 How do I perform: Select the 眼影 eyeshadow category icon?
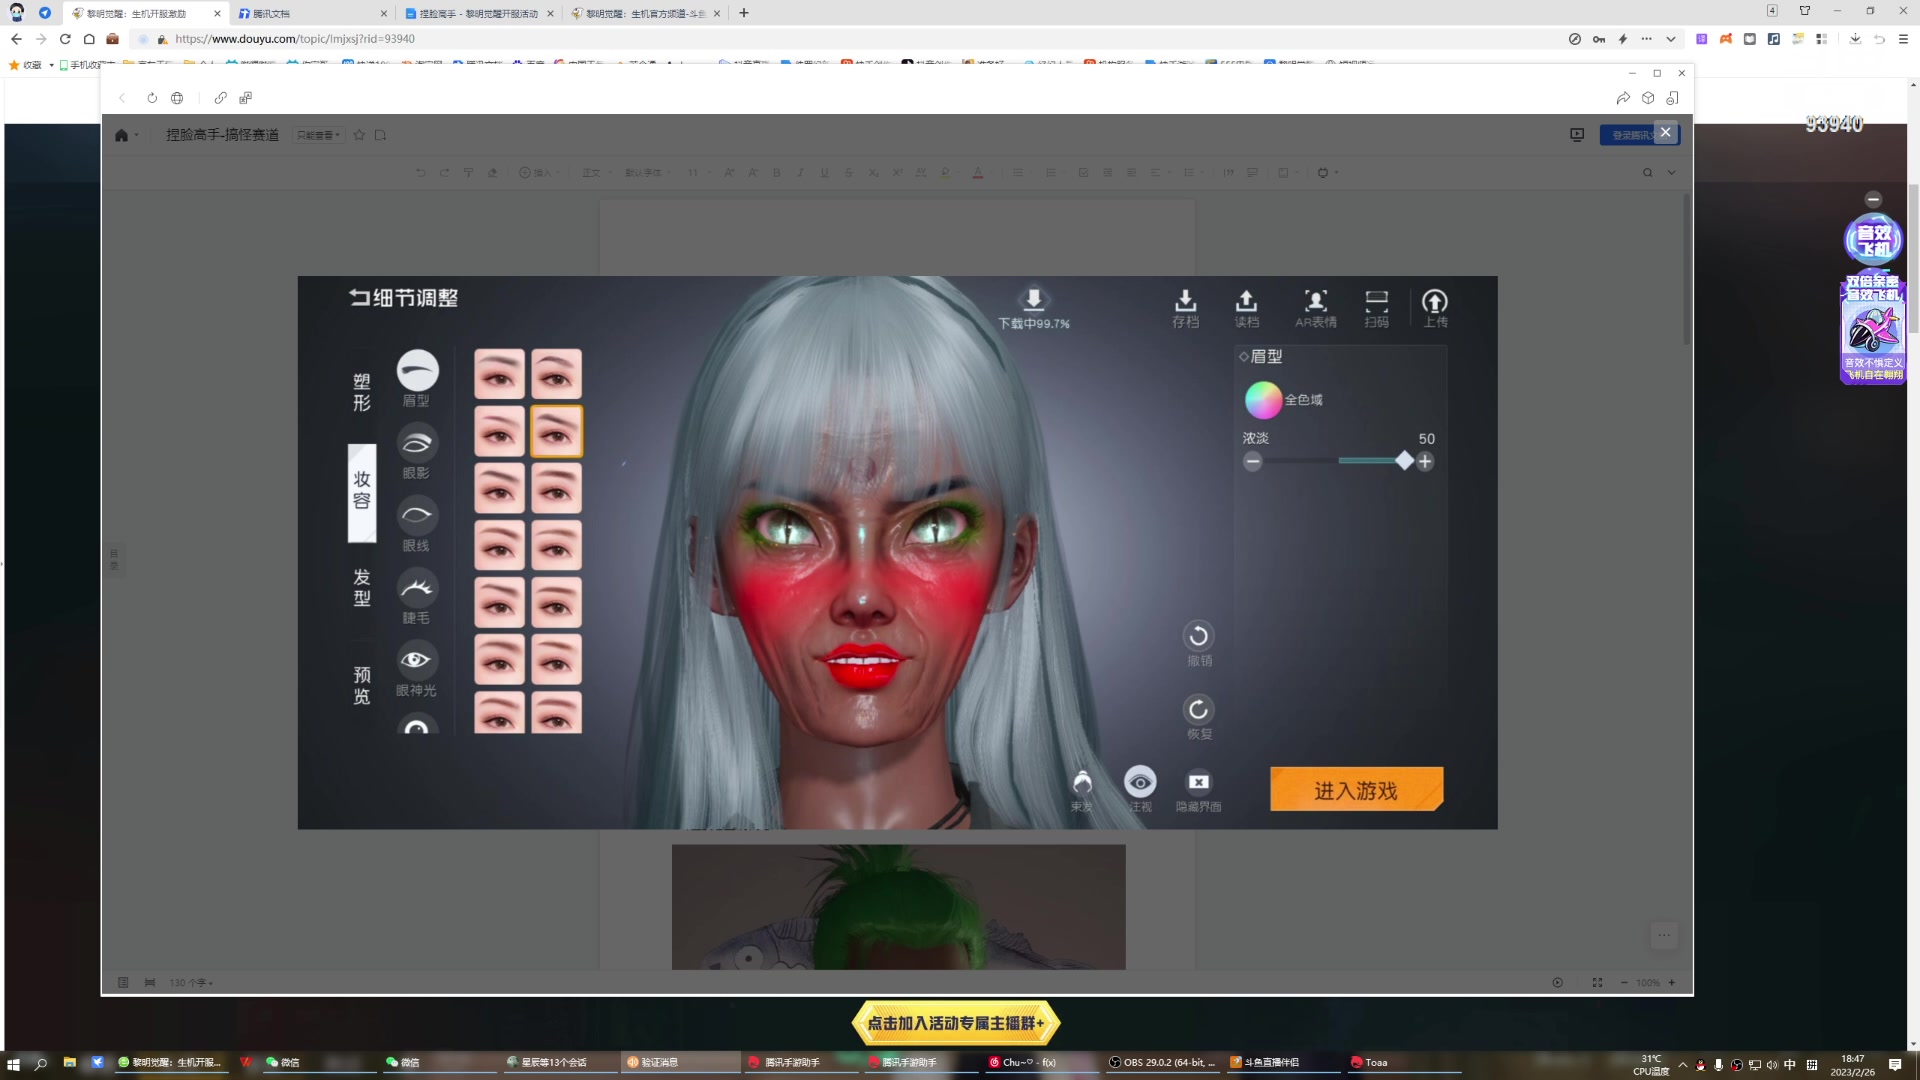(x=417, y=443)
